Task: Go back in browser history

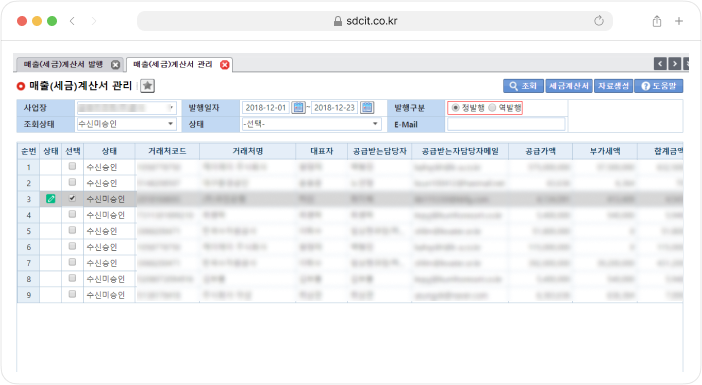Action: 72,21
